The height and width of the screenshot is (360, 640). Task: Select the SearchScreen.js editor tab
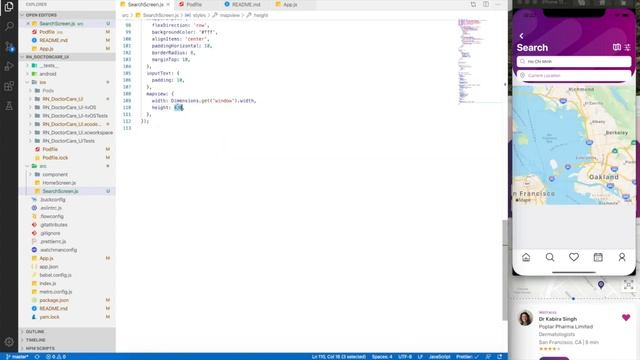[x=145, y=4]
